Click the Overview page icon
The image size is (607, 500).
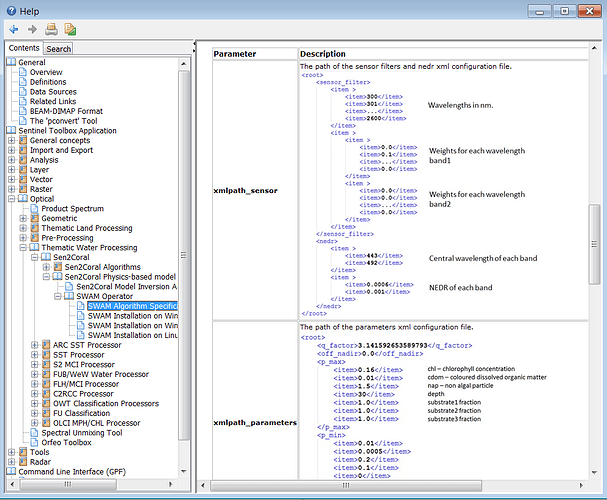click(x=23, y=72)
